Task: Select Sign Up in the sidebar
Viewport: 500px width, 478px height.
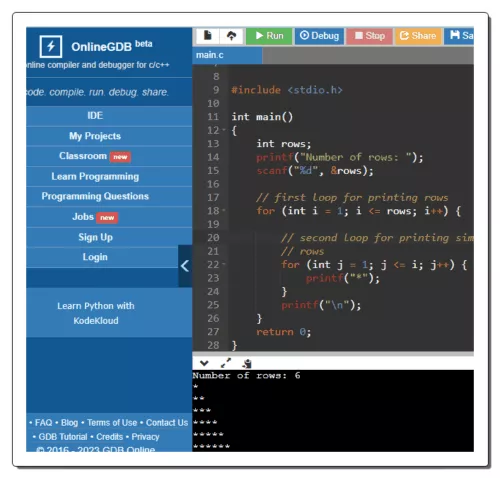Action: pos(95,237)
